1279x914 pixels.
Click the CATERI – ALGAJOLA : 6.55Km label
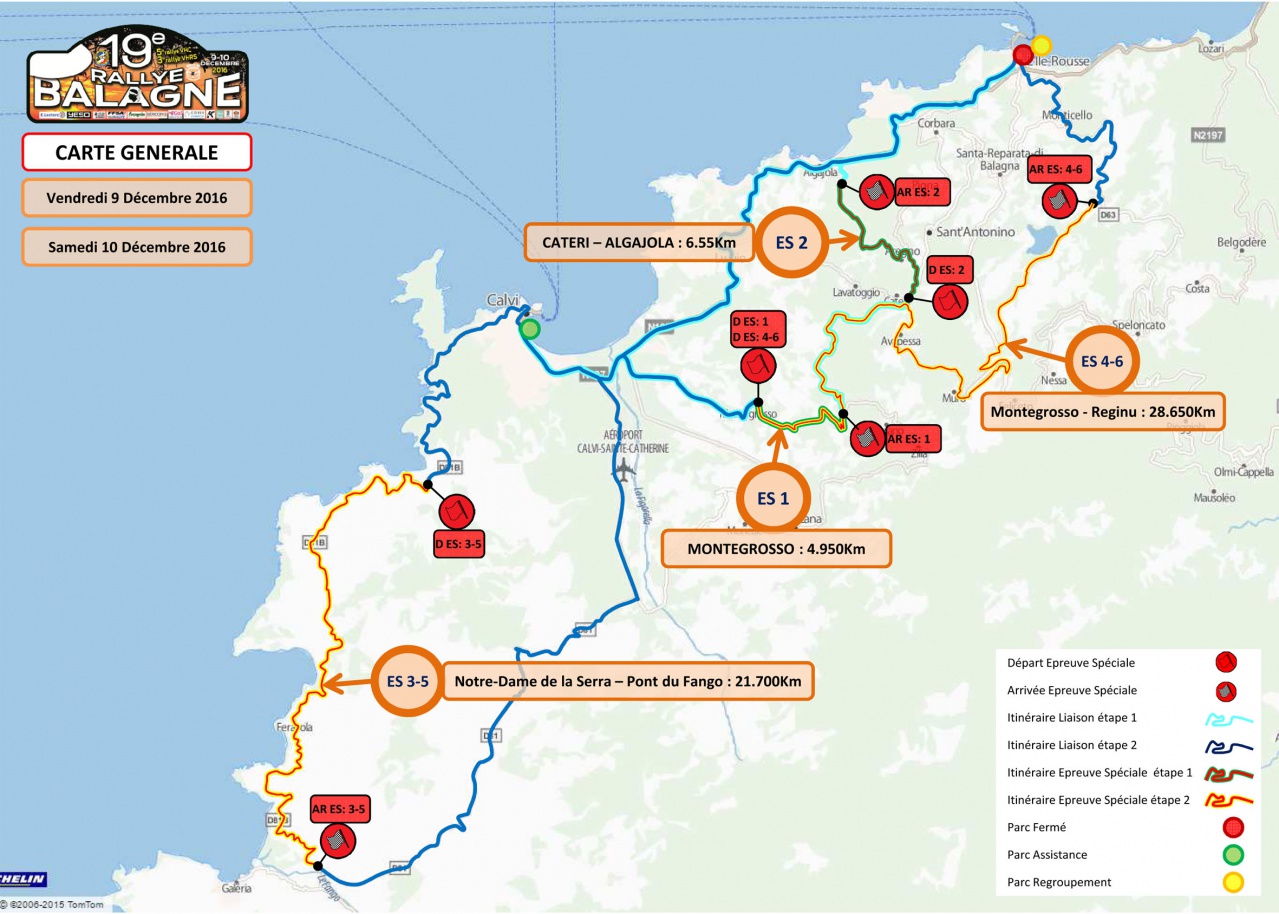tap(640, 242)
